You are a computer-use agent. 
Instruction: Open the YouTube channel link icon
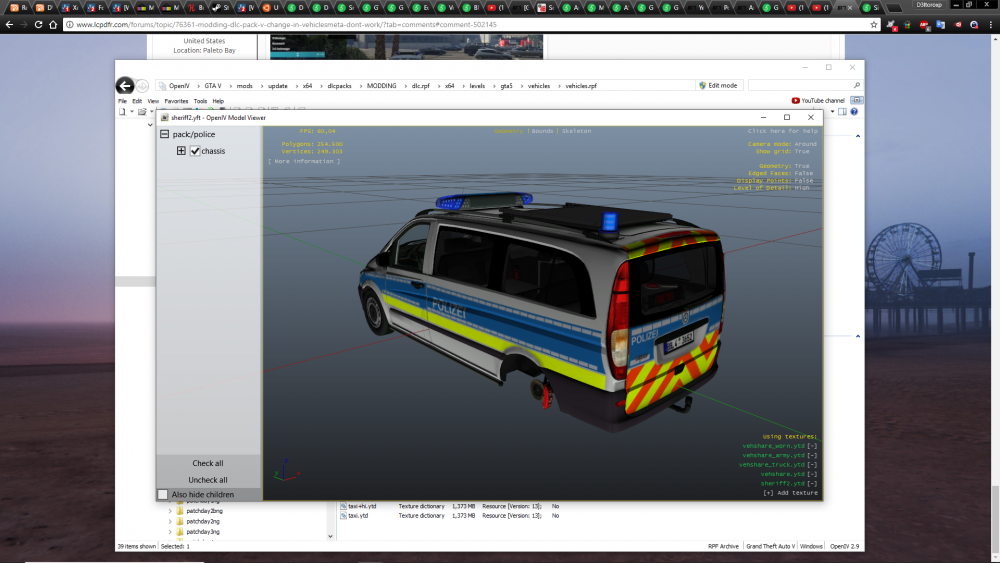point(795,101)
